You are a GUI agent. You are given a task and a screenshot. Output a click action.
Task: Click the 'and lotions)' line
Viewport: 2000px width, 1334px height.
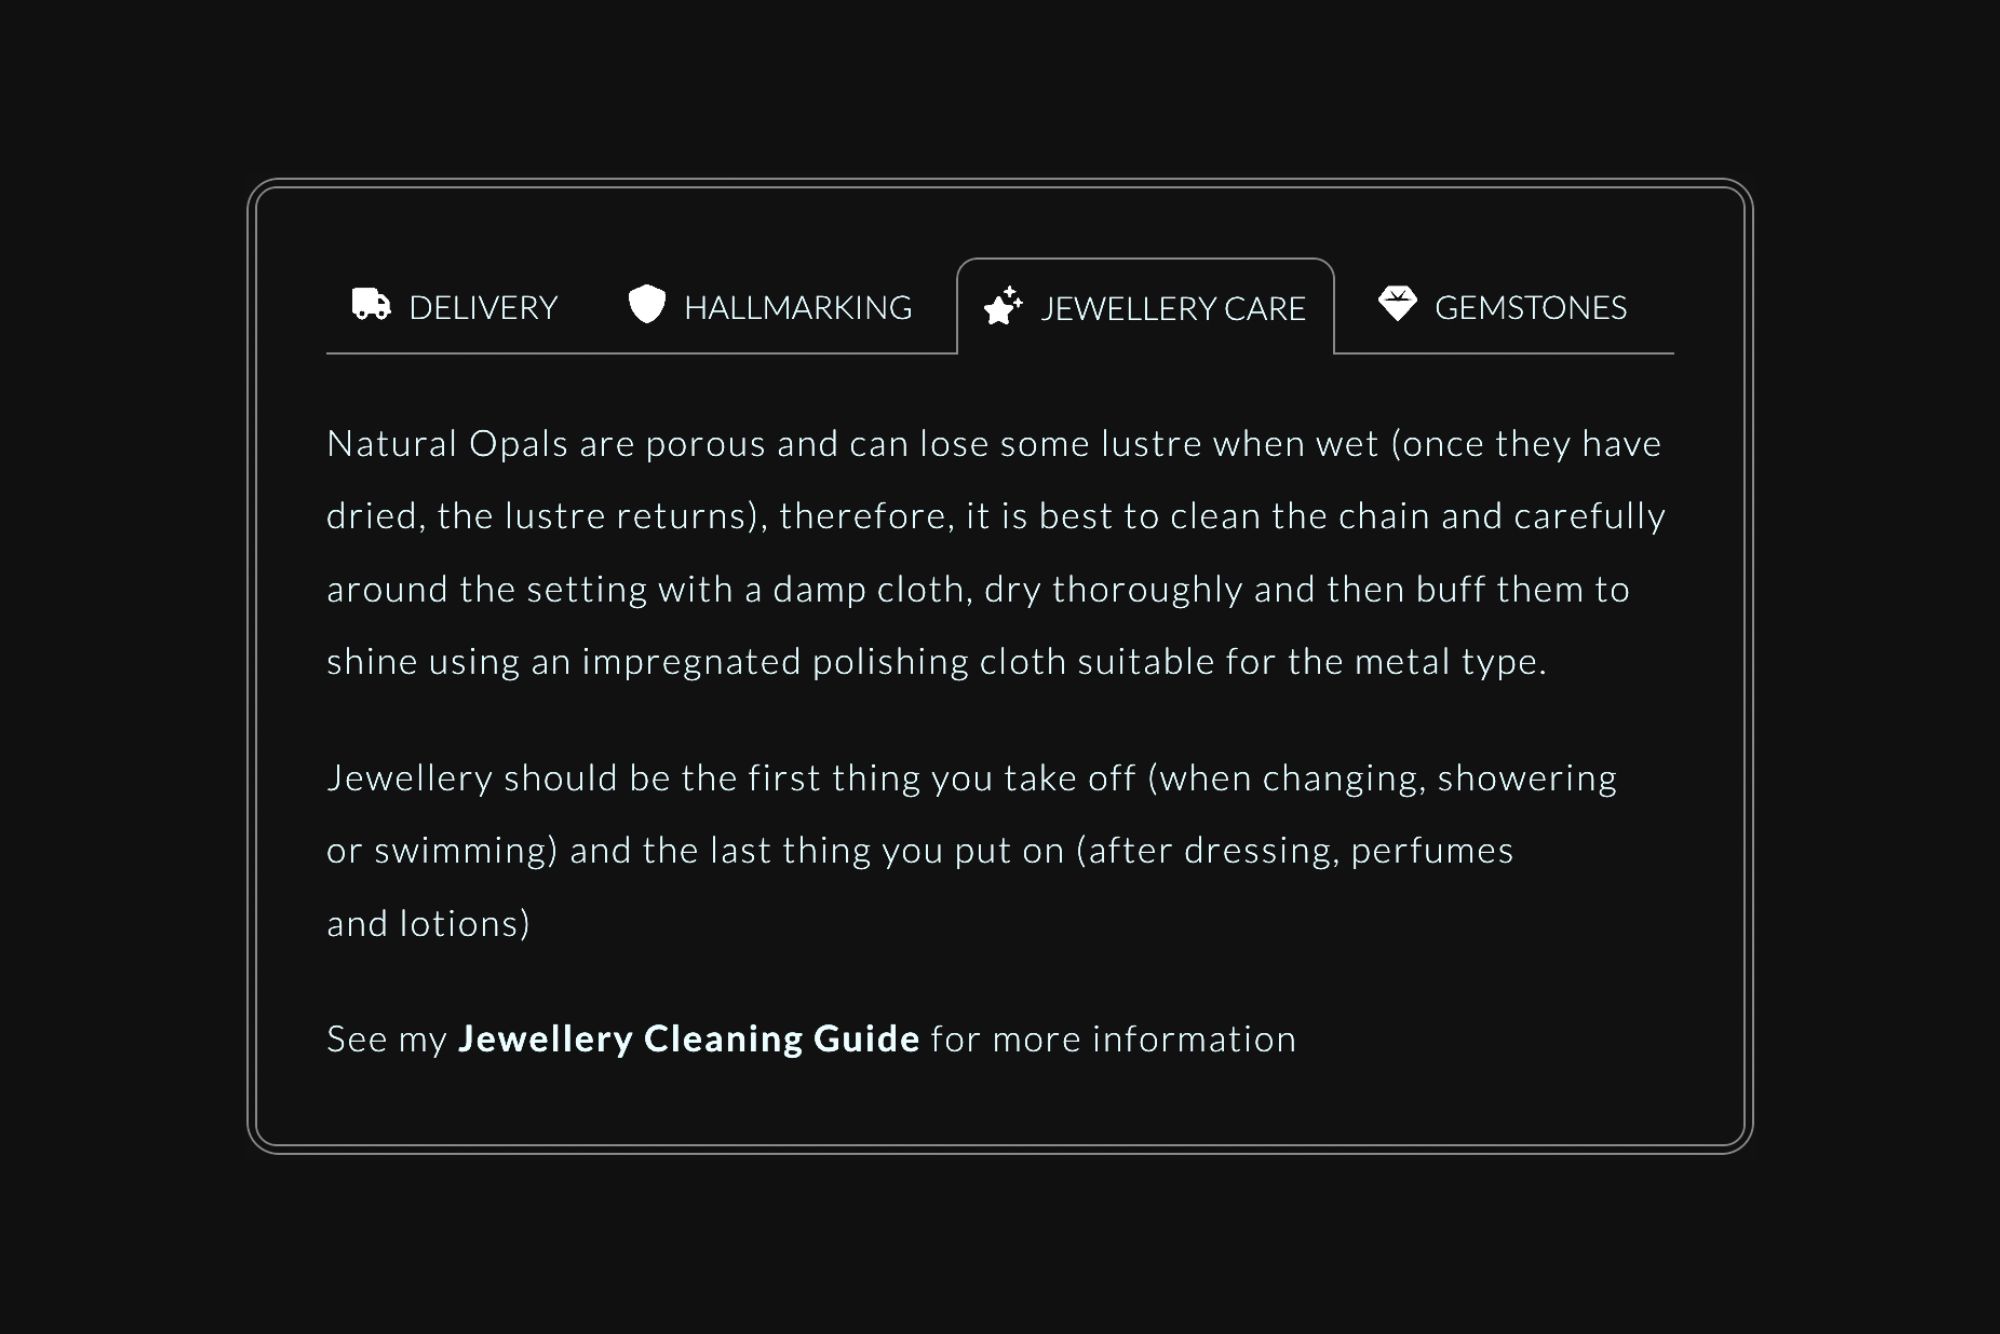(428, 923)
